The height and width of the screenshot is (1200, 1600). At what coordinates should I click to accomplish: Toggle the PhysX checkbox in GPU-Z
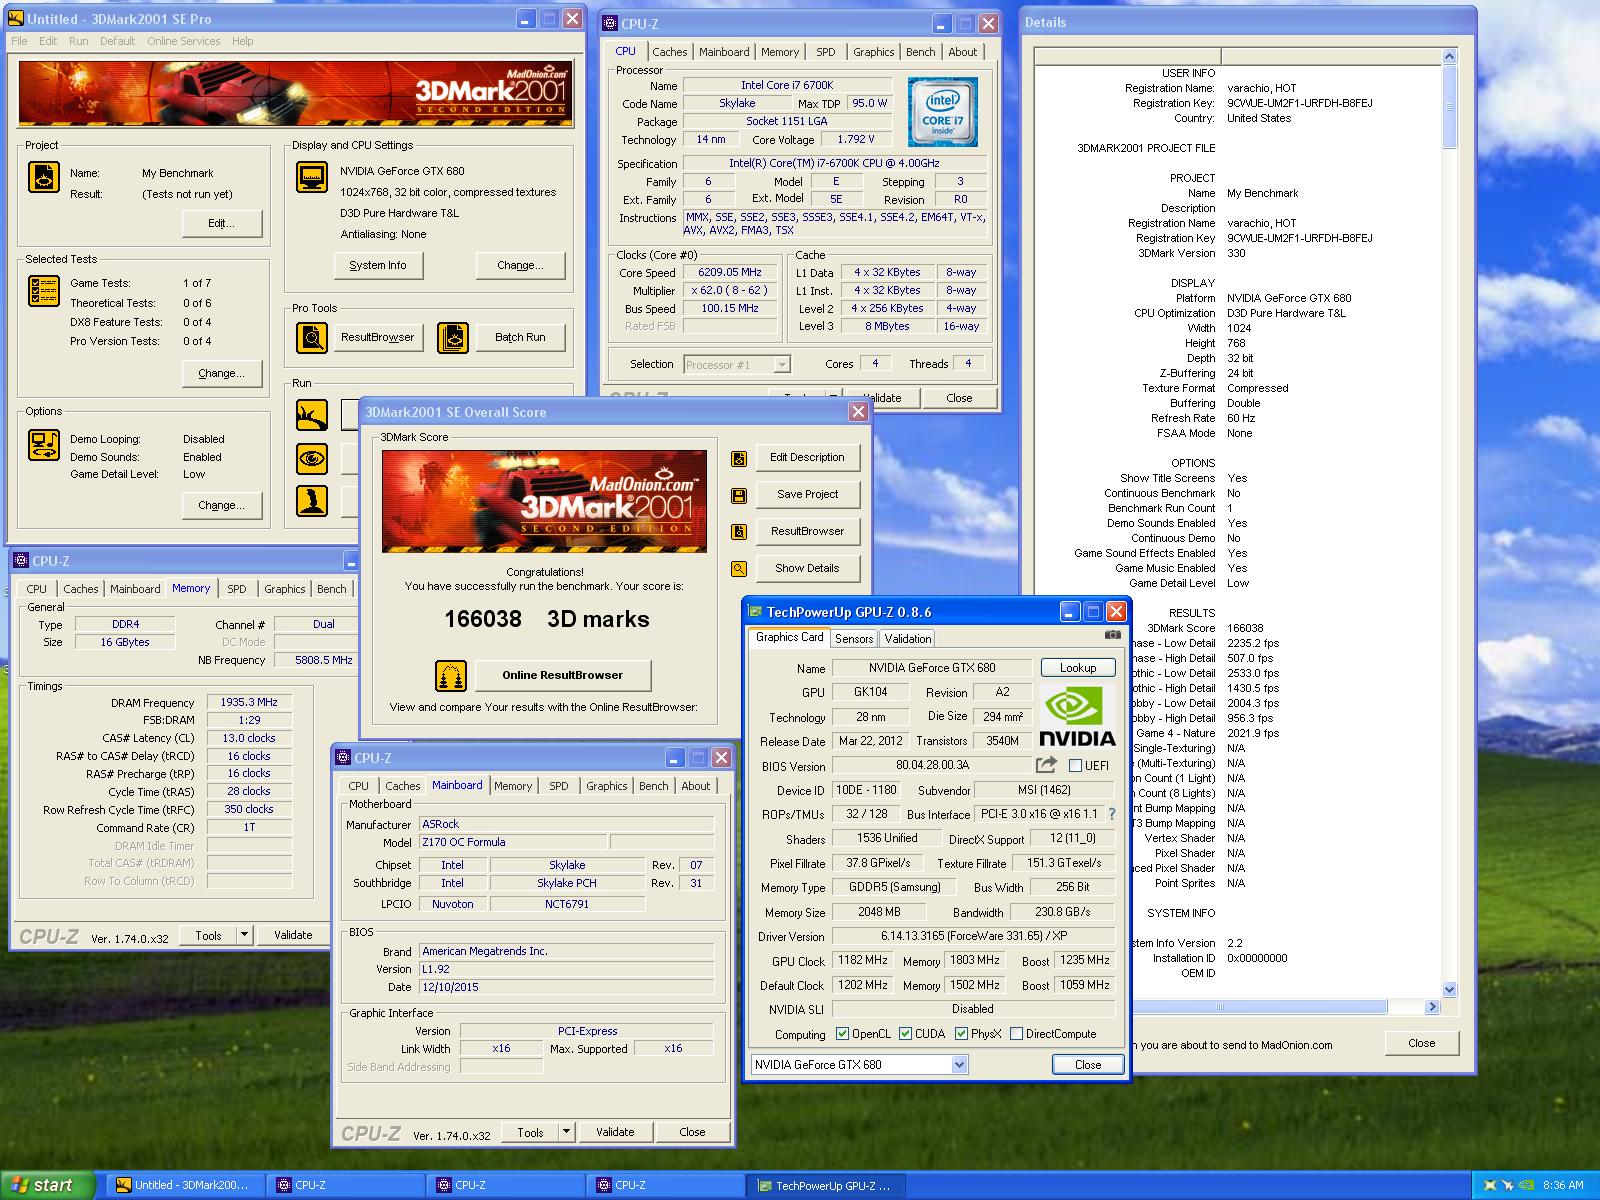click(961, 1034)
